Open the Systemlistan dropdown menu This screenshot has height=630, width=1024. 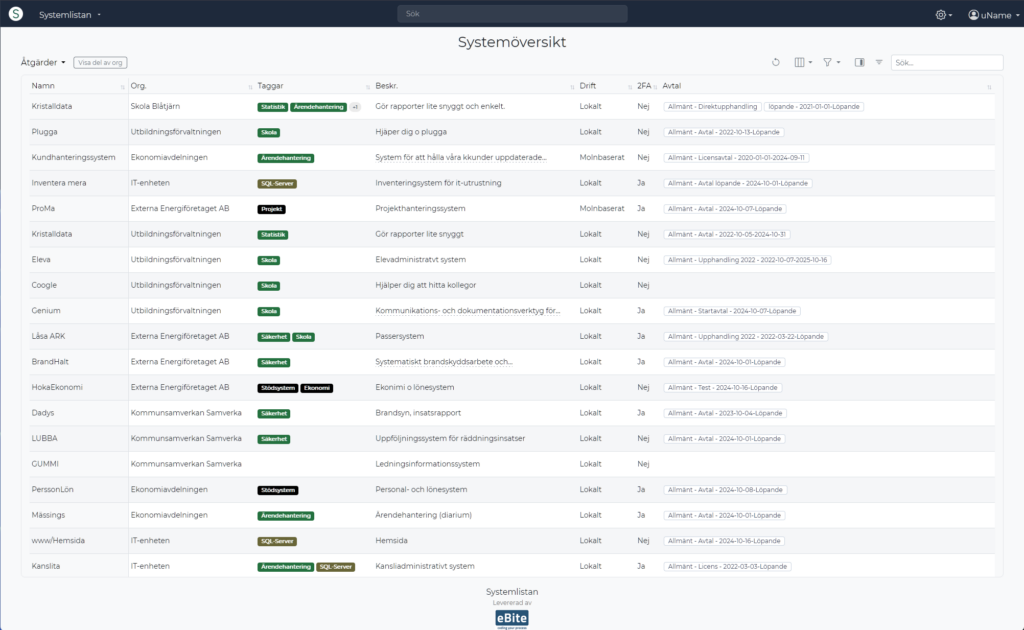pos(70,14)
